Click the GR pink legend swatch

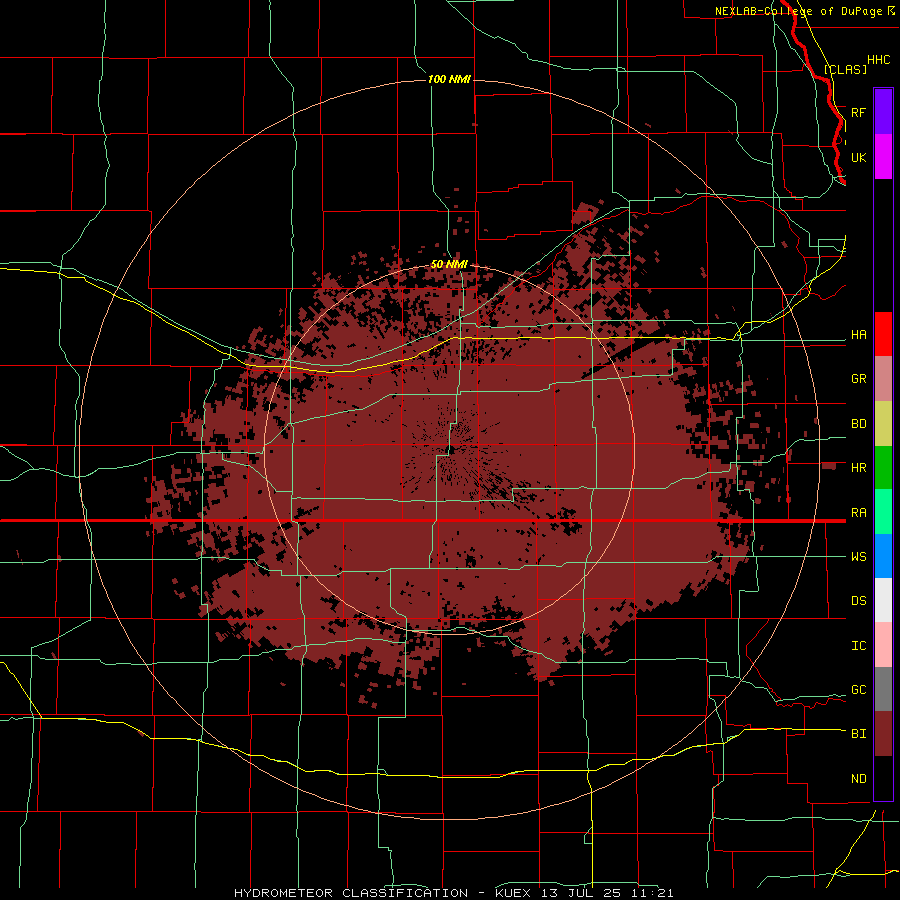coord(883,379)
